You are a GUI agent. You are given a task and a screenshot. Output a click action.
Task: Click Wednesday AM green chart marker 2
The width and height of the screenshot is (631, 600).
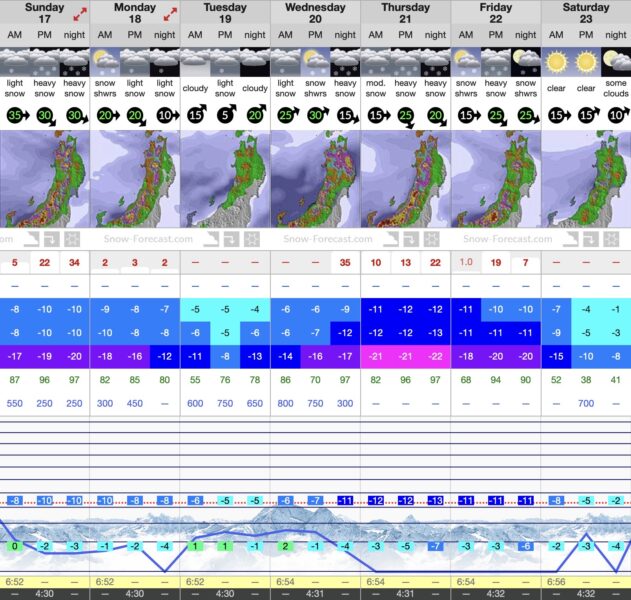tap(285, 546)
